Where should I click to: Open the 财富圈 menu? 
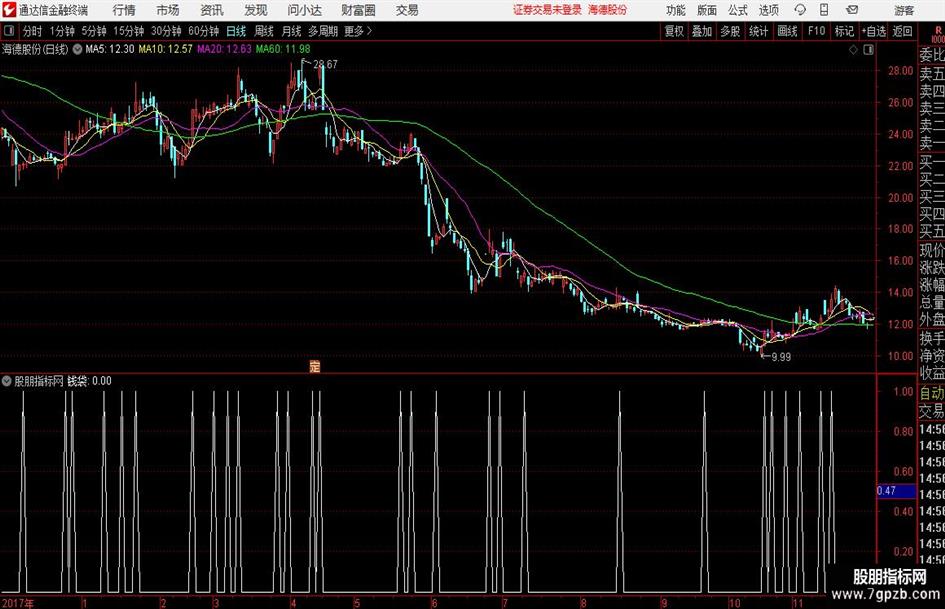click(x=358, y=10)
